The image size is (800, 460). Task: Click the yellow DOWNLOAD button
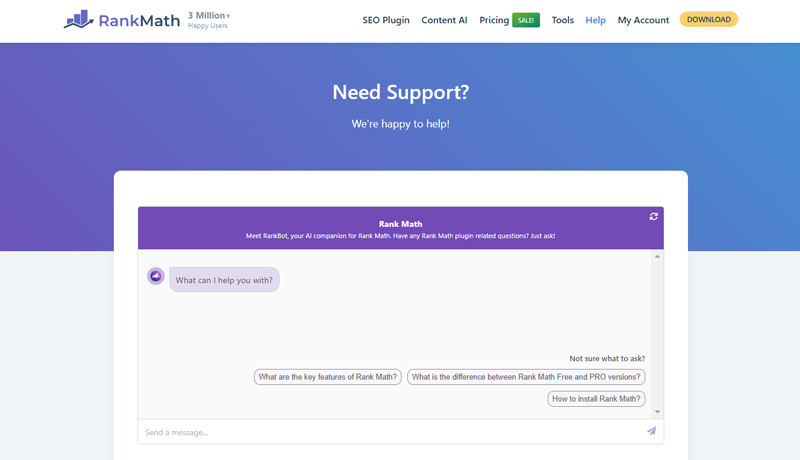pyautogui.click(x=709, y=19)
